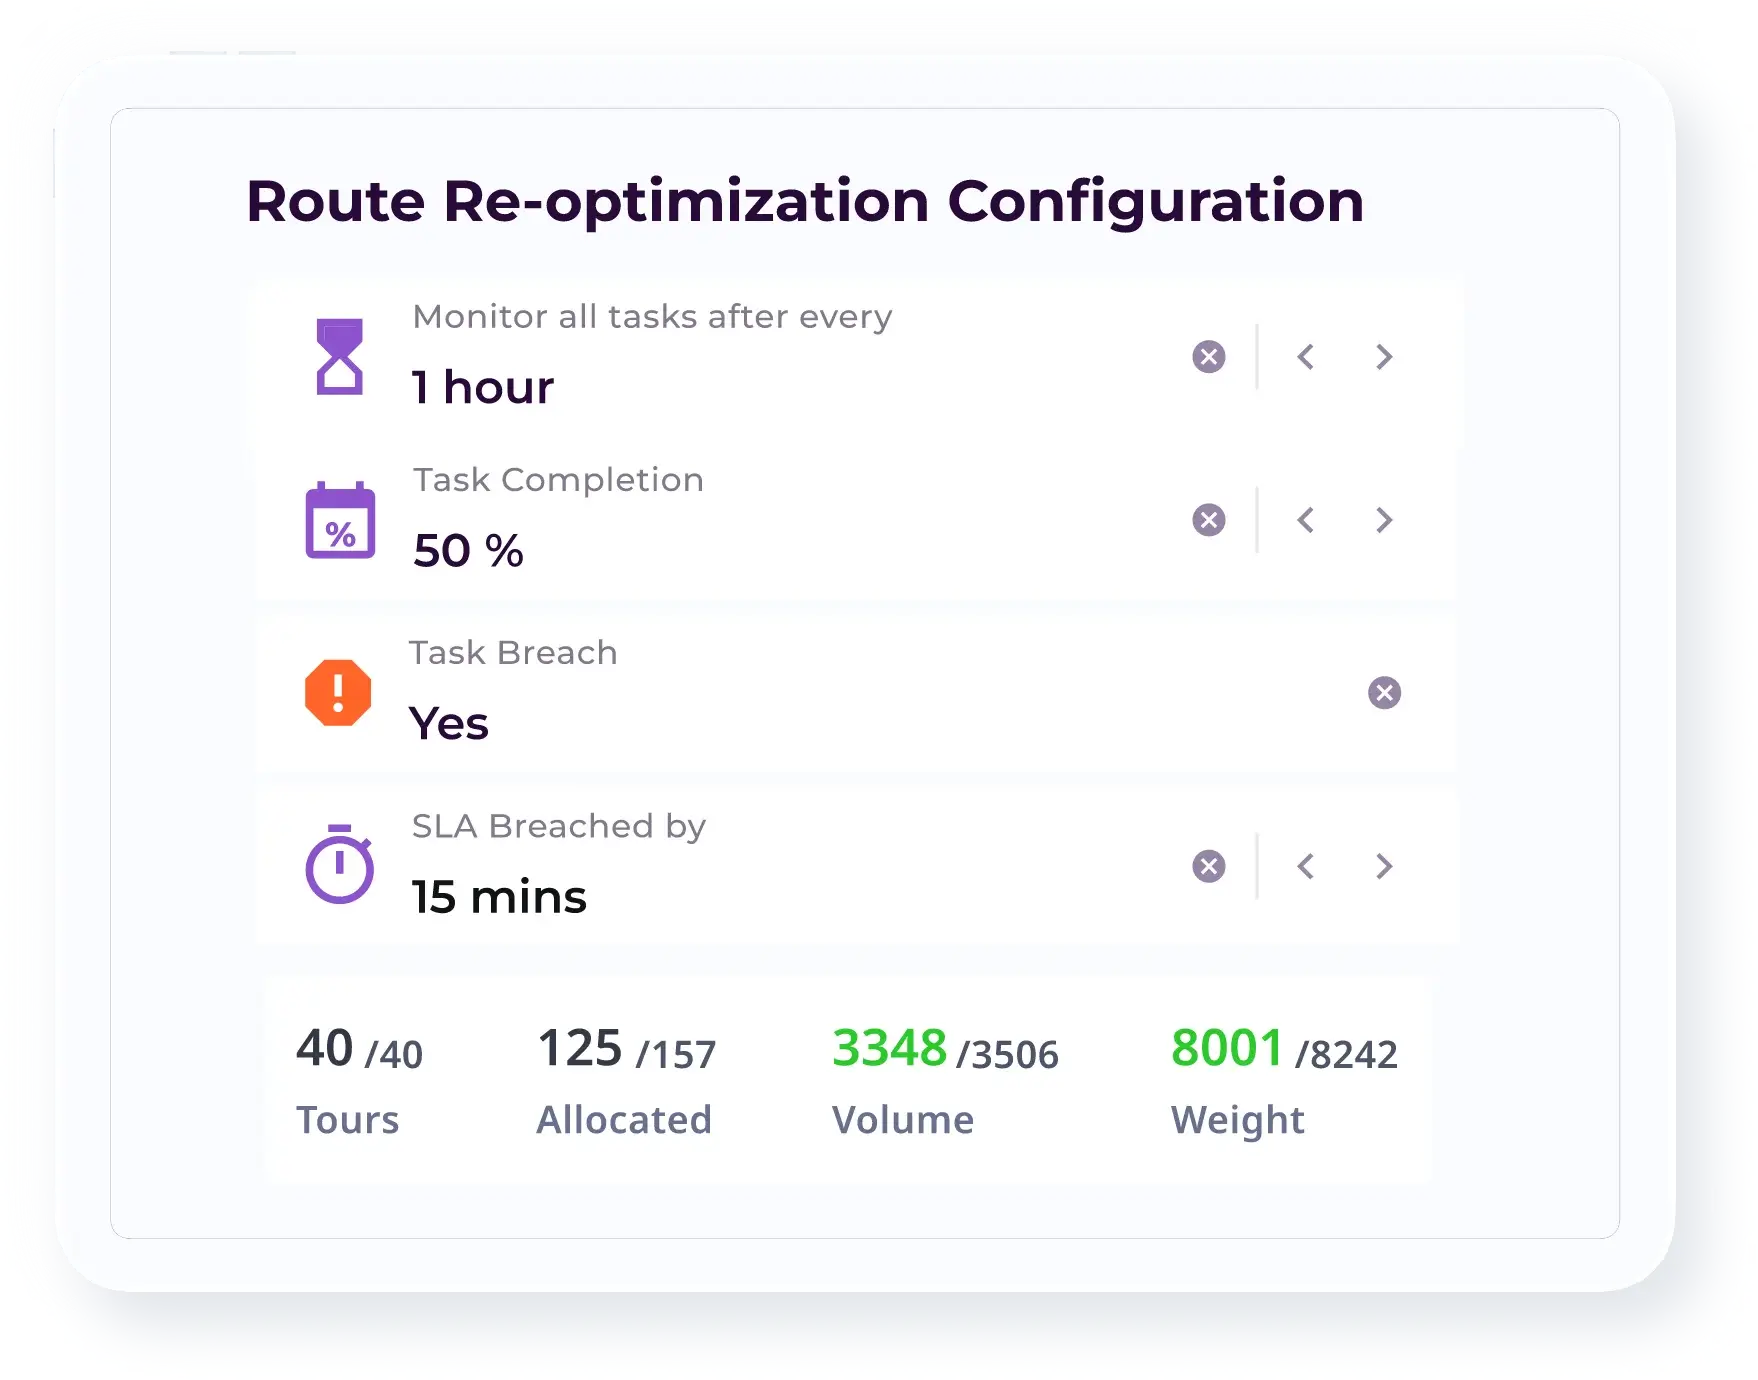Select the calendar percentage Task Completion icon
Viewport: 1758px width, 1380px height.
point(341,522)
